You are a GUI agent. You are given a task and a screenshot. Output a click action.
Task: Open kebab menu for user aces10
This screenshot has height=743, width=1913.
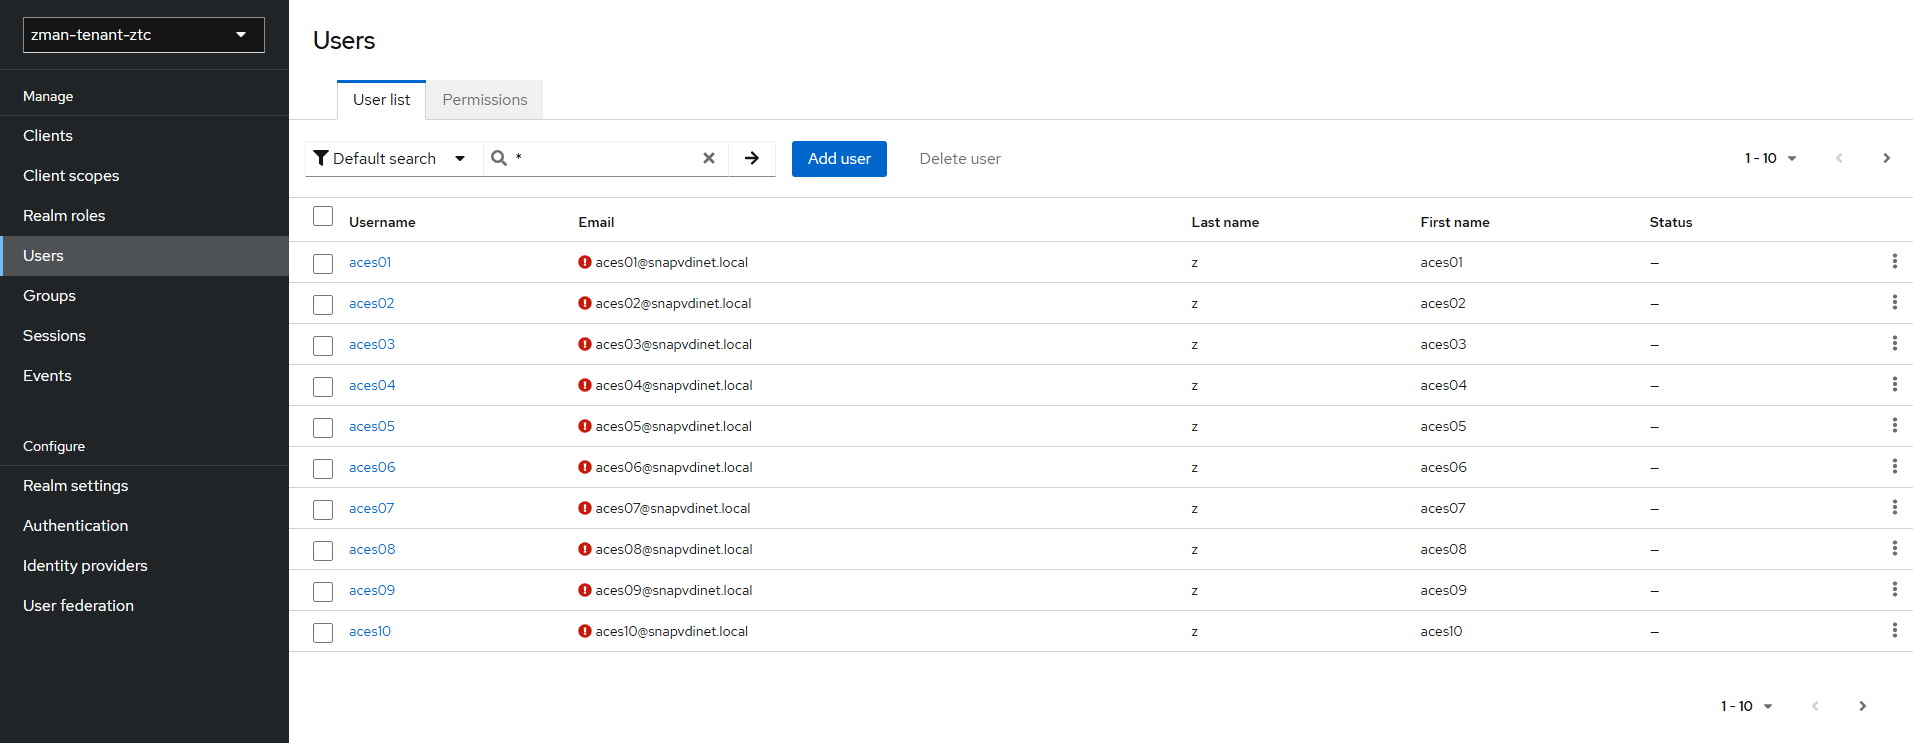point(1894,630)
